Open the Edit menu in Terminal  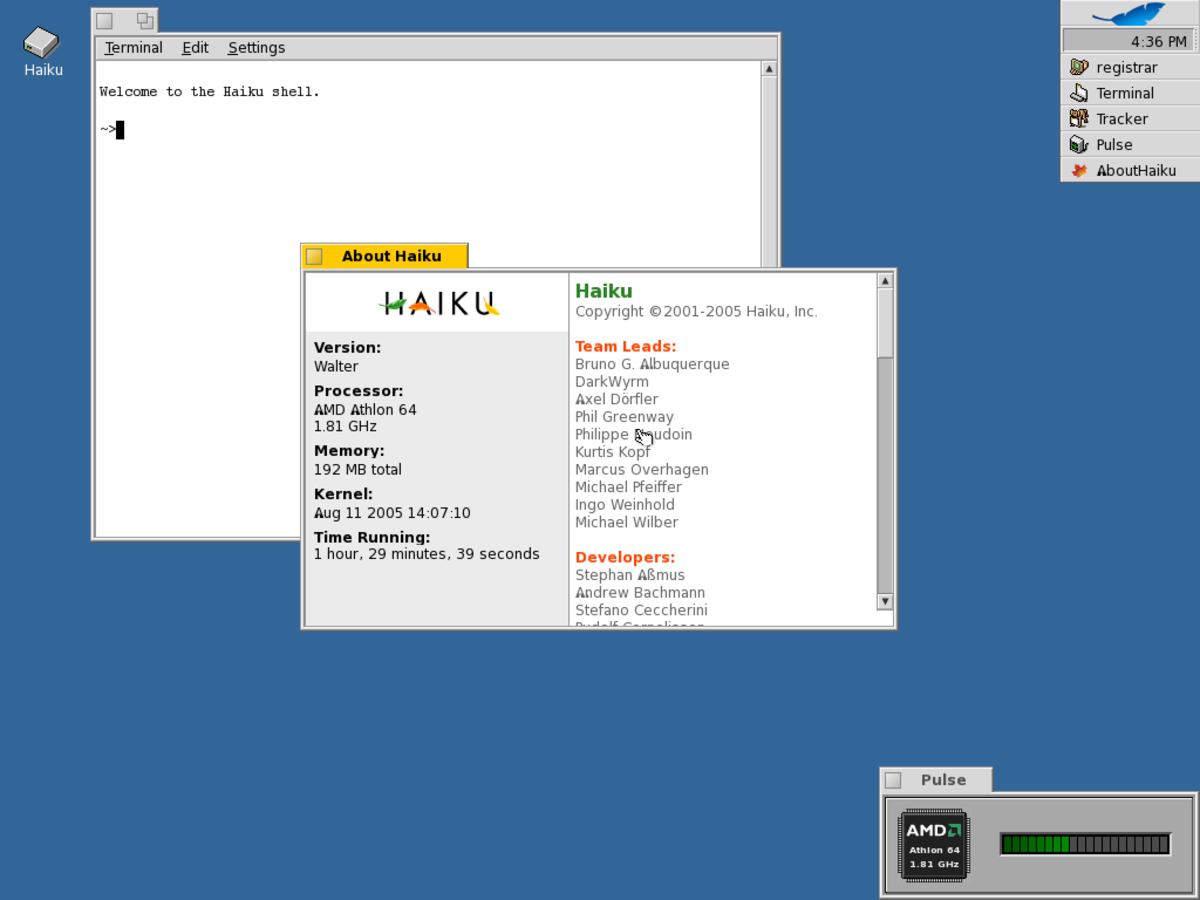pyautogui.click(x=195, y=48)
